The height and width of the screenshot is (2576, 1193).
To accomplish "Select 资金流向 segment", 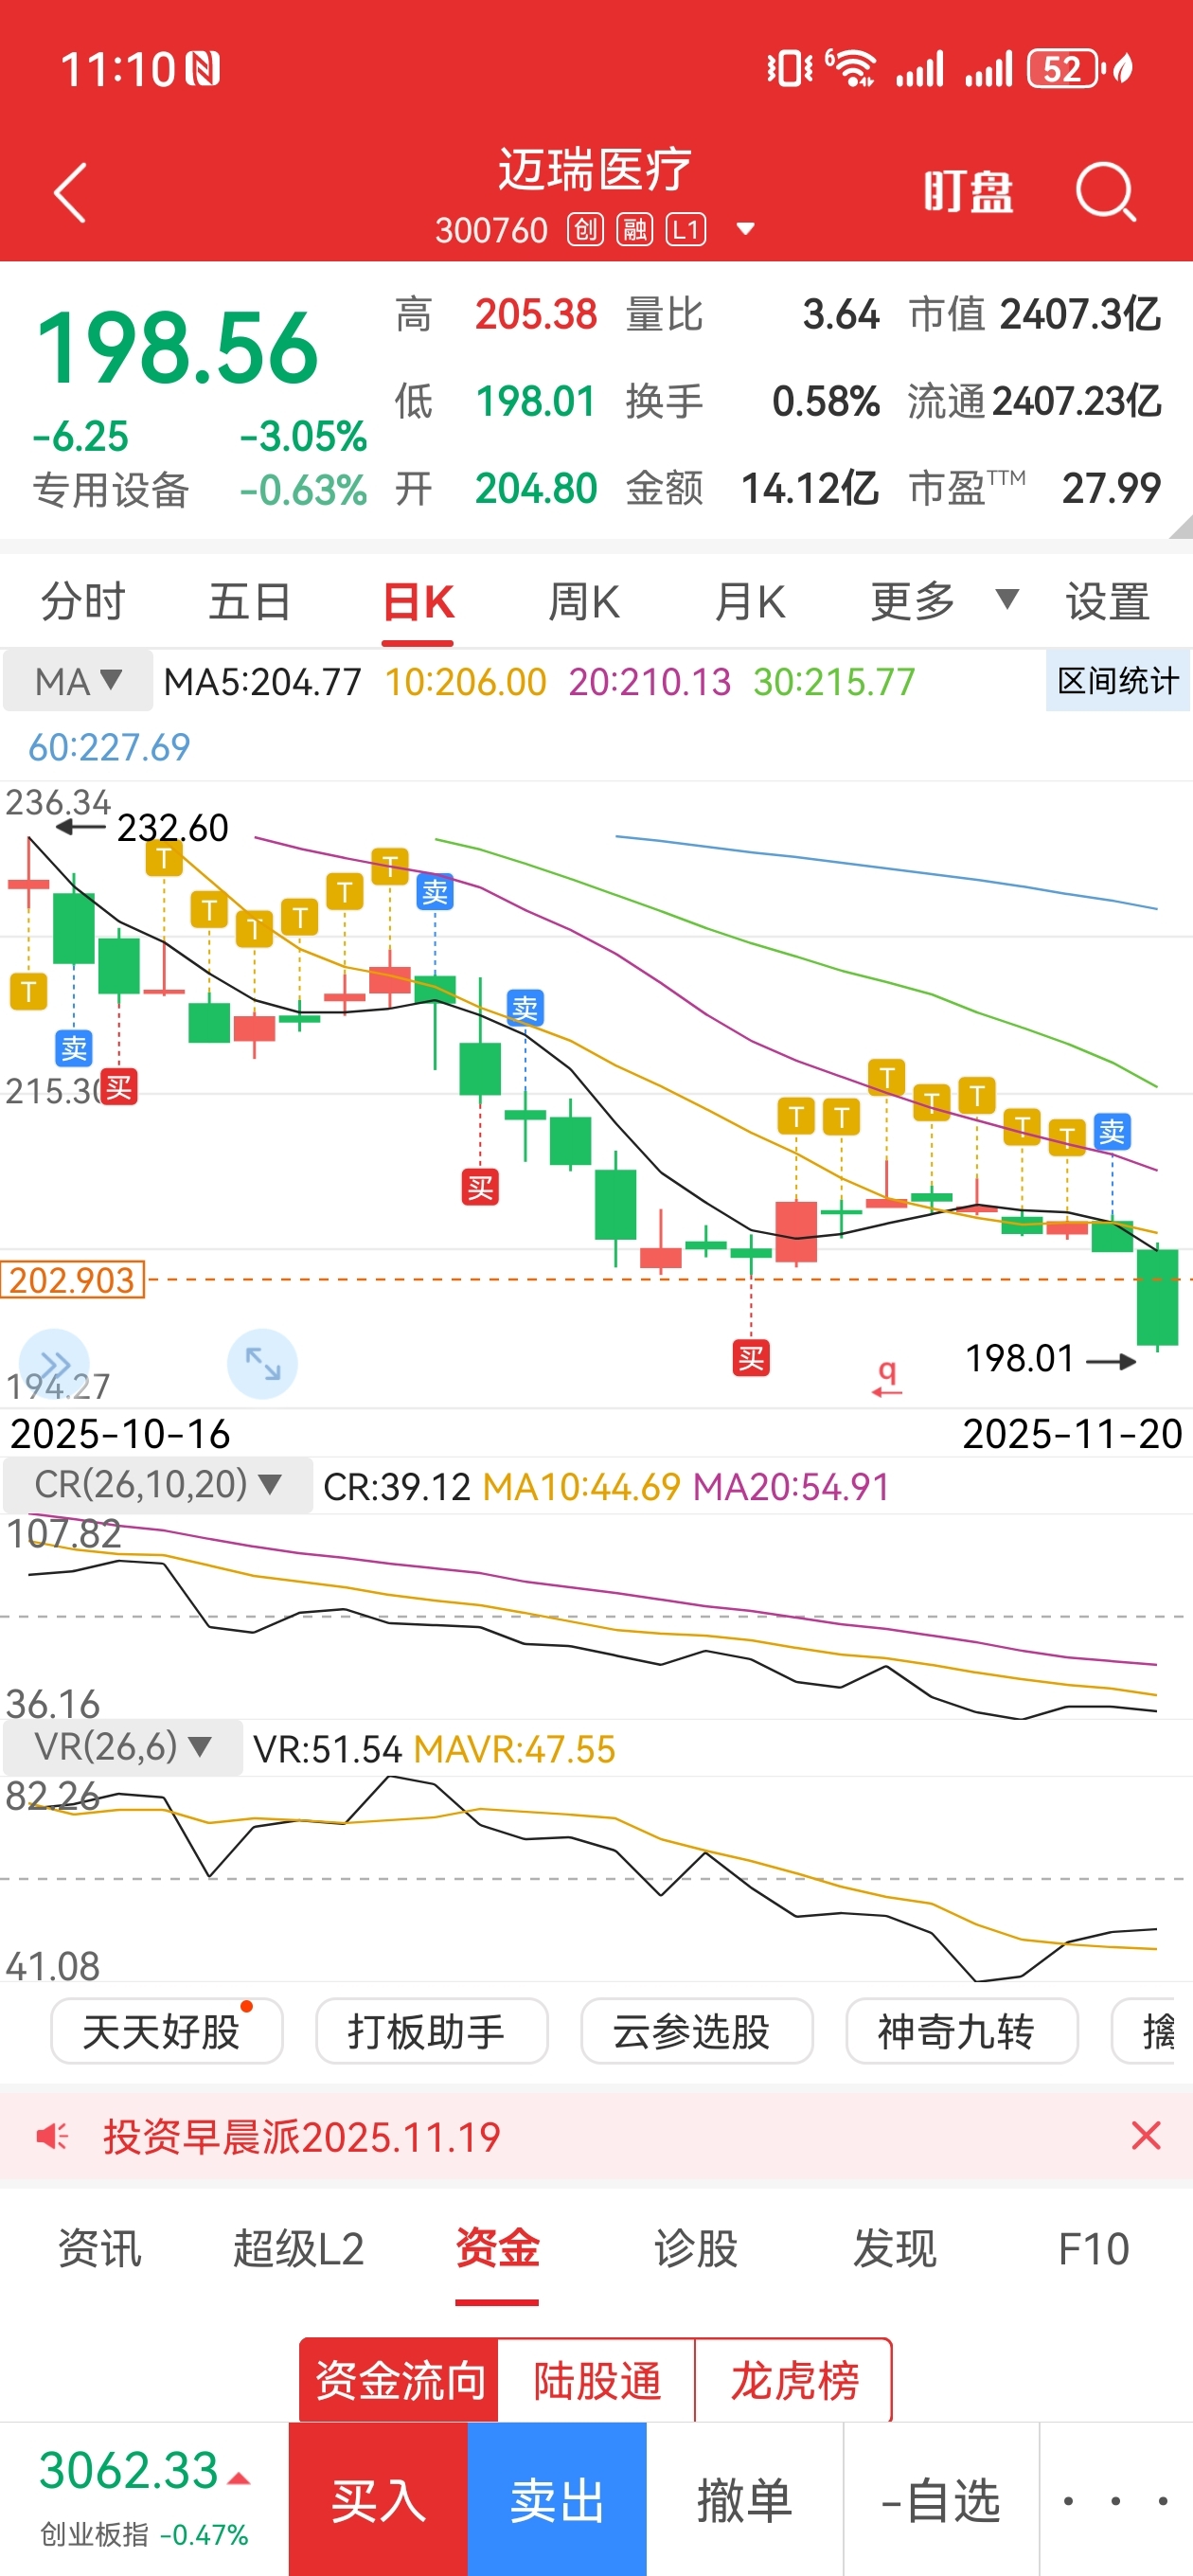I will pyautogui.click(x=399, y=2379).
